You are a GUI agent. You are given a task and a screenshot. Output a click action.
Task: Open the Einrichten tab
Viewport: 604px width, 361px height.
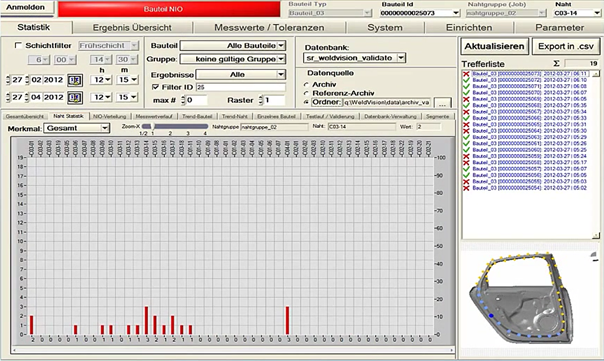coord(469,28)
